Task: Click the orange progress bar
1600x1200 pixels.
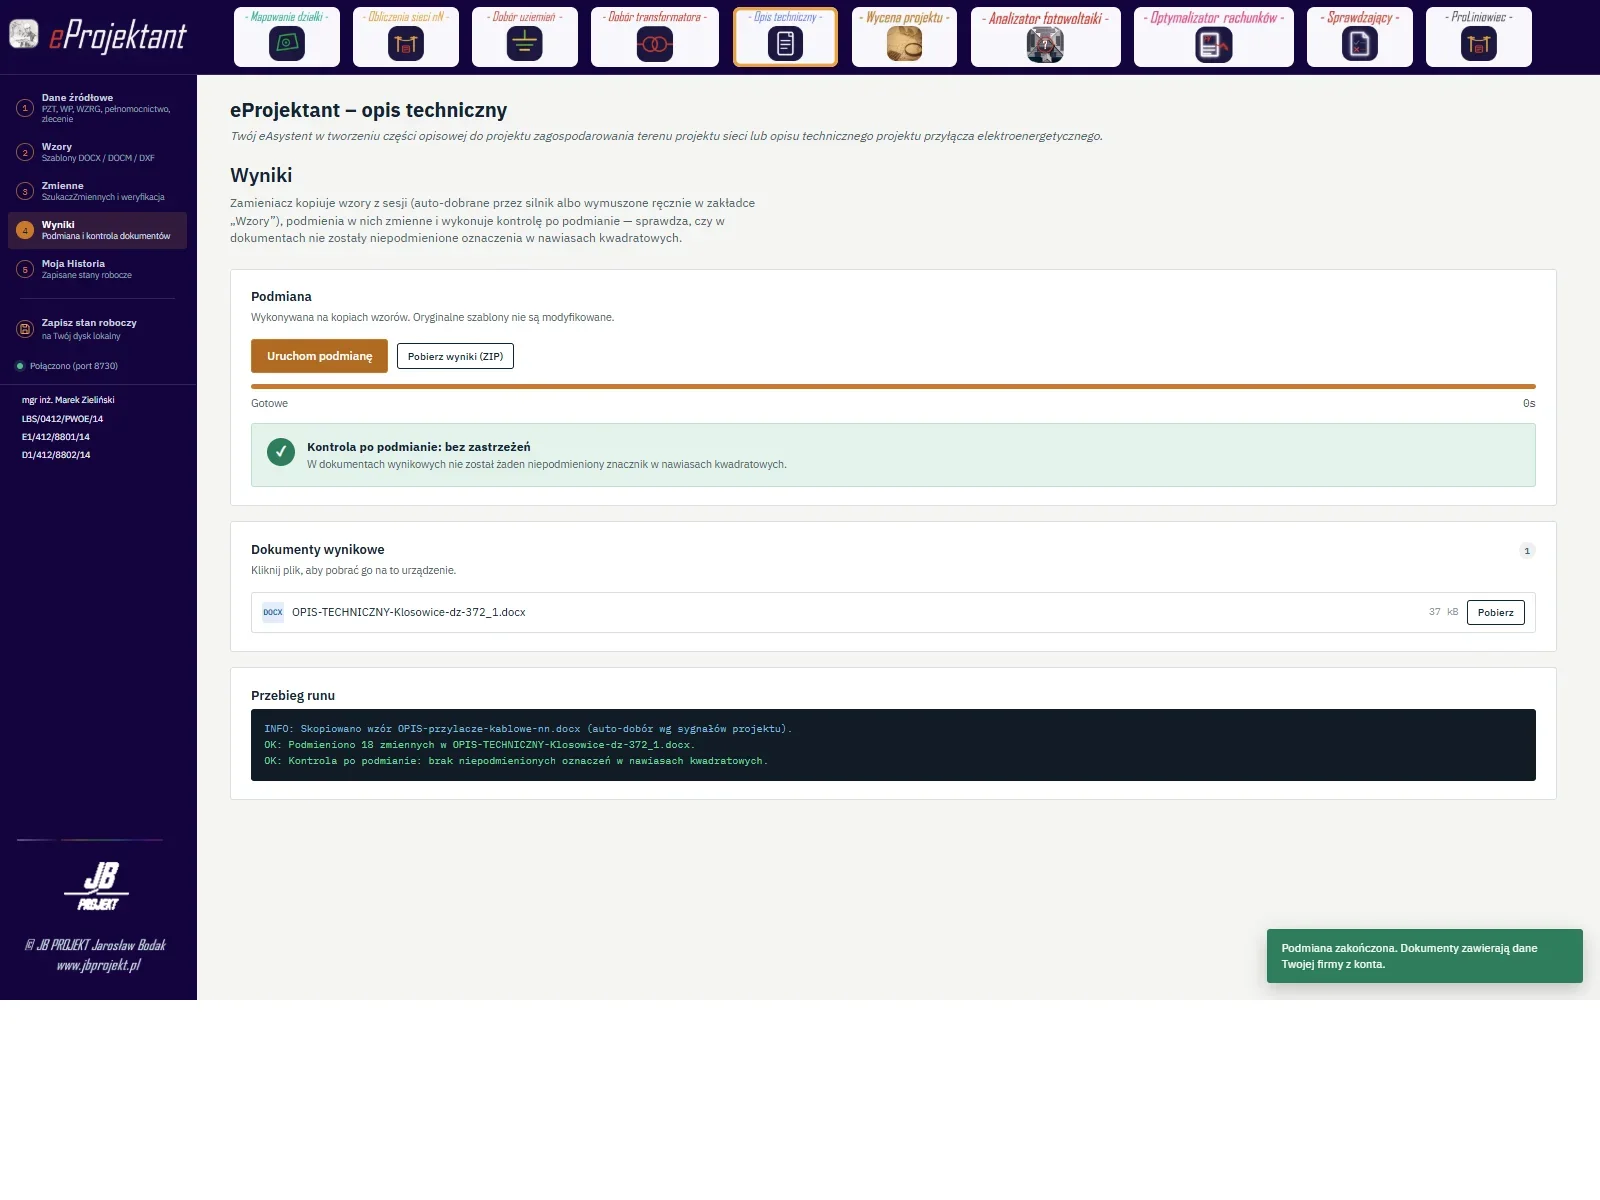Action: click(893, 386)
